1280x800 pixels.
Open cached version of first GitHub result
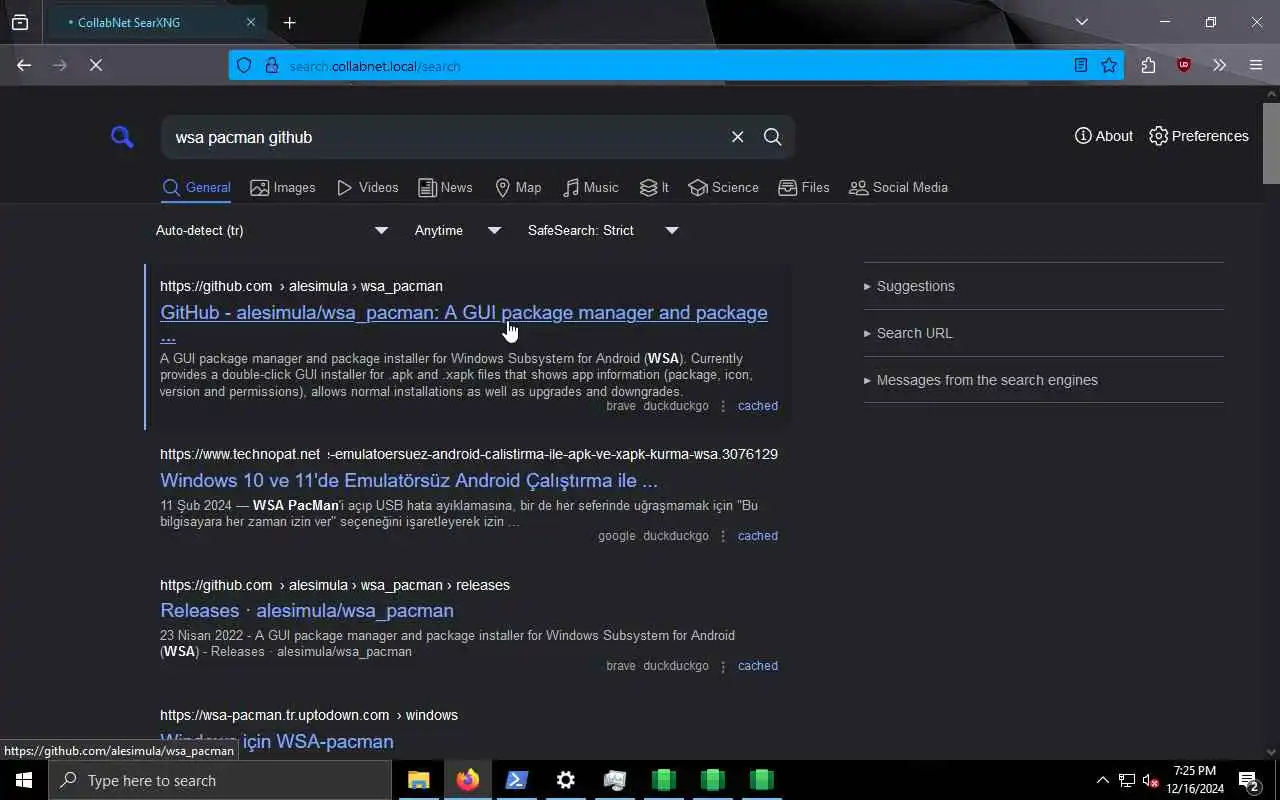757,406
